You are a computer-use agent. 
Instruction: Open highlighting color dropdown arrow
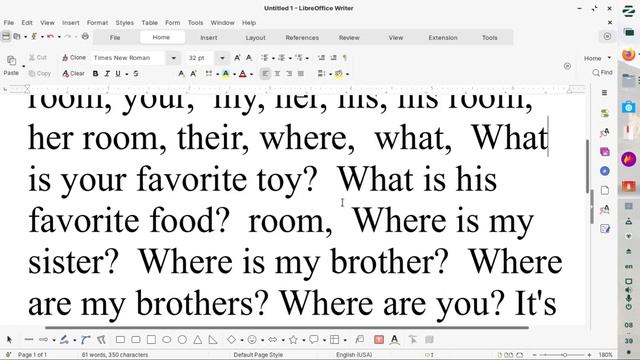(x=234, y=74)
